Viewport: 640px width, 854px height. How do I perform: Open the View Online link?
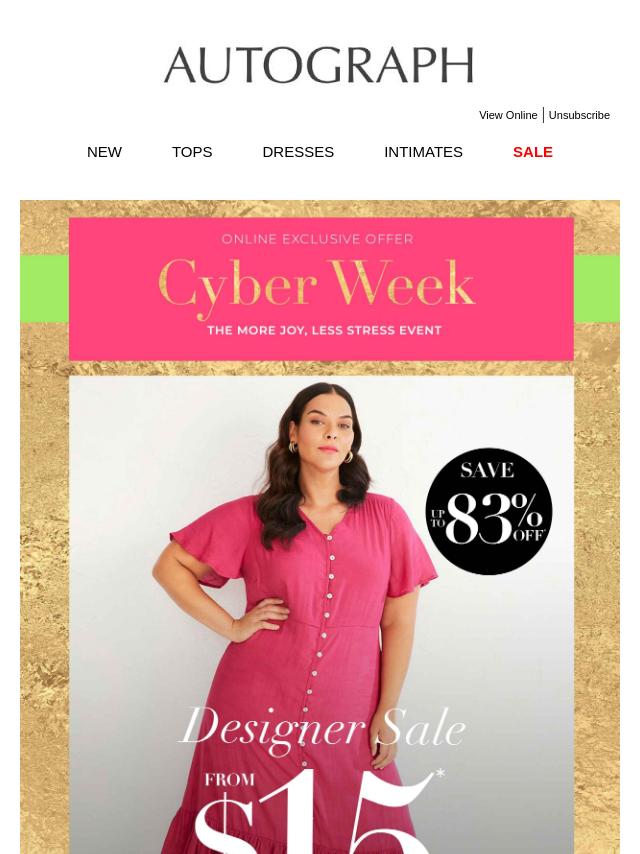click(508, 115)
